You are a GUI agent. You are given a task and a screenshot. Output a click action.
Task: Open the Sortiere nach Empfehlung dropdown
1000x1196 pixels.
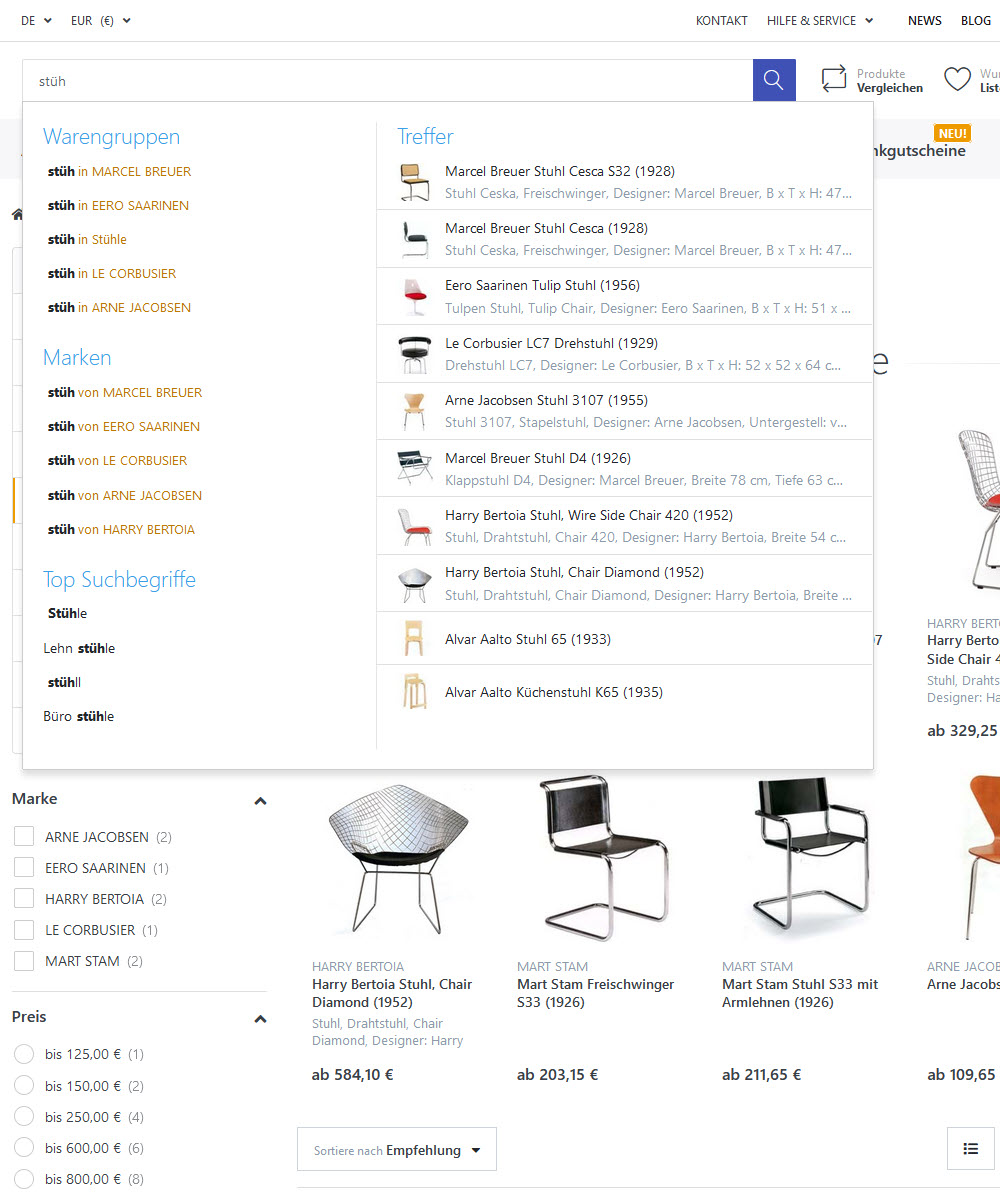pyautogui.click(x=397, y=1149)
